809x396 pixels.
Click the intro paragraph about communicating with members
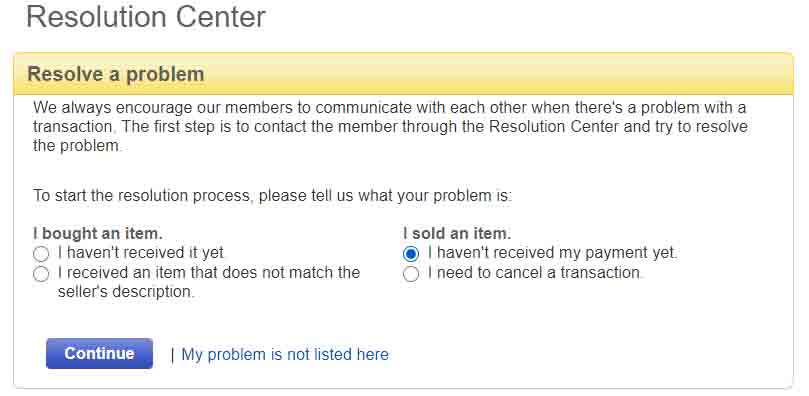[x=391, y=127]
